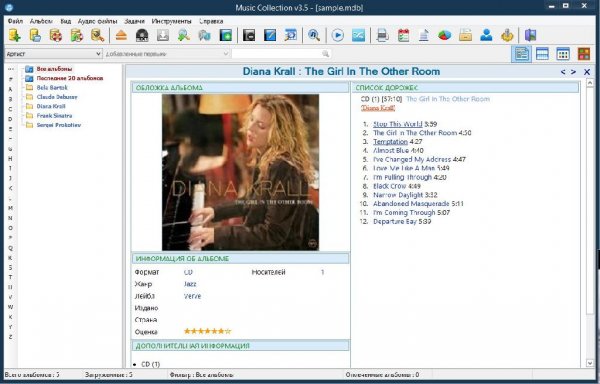The image size is (600, 384).
Task: Switch to table list view mode
Action: tap(542, 54)
